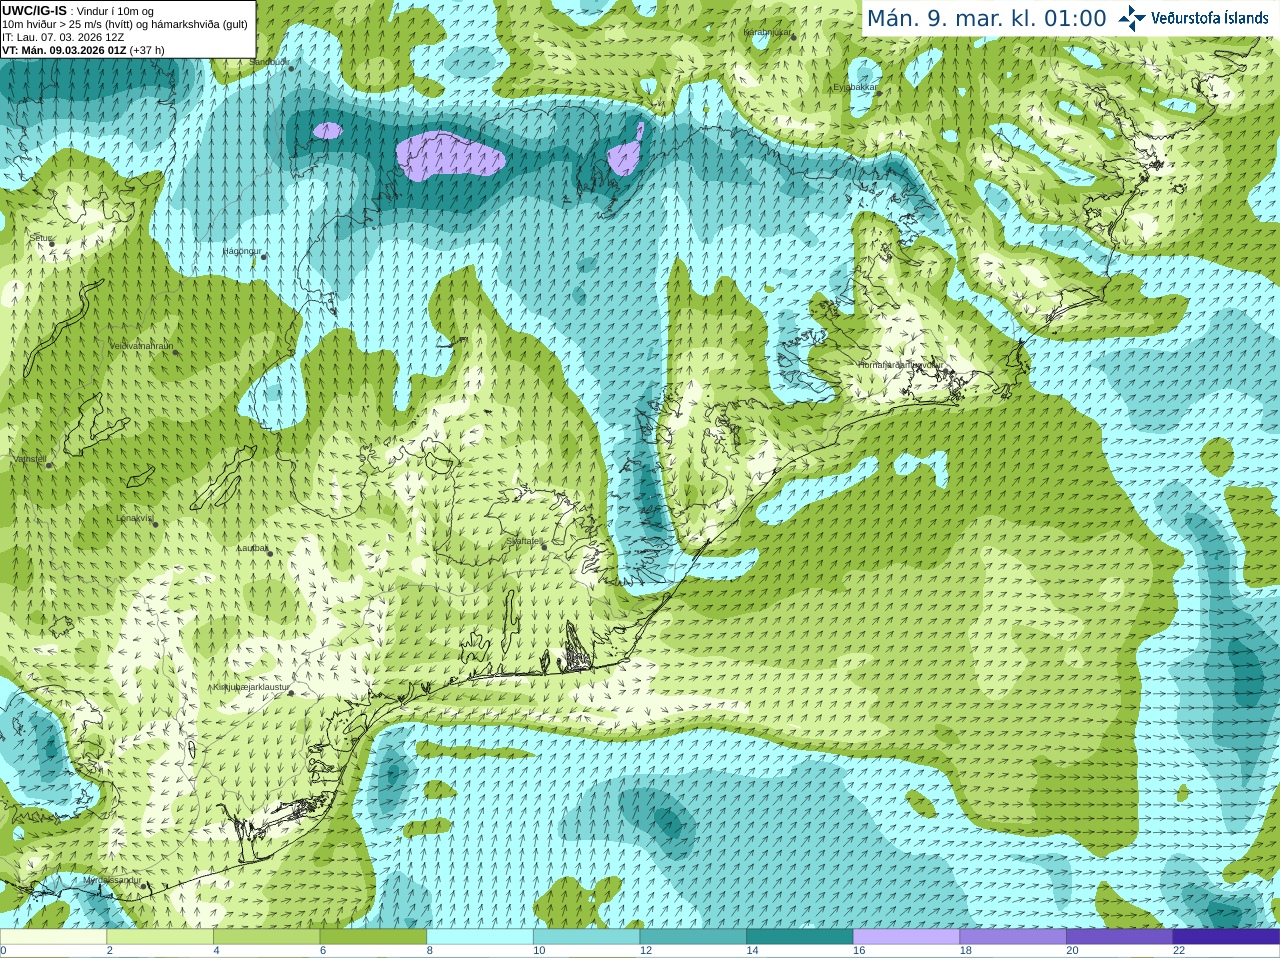Click the 22+ m/s deep indigo legend swatch

pos(1226,937)
